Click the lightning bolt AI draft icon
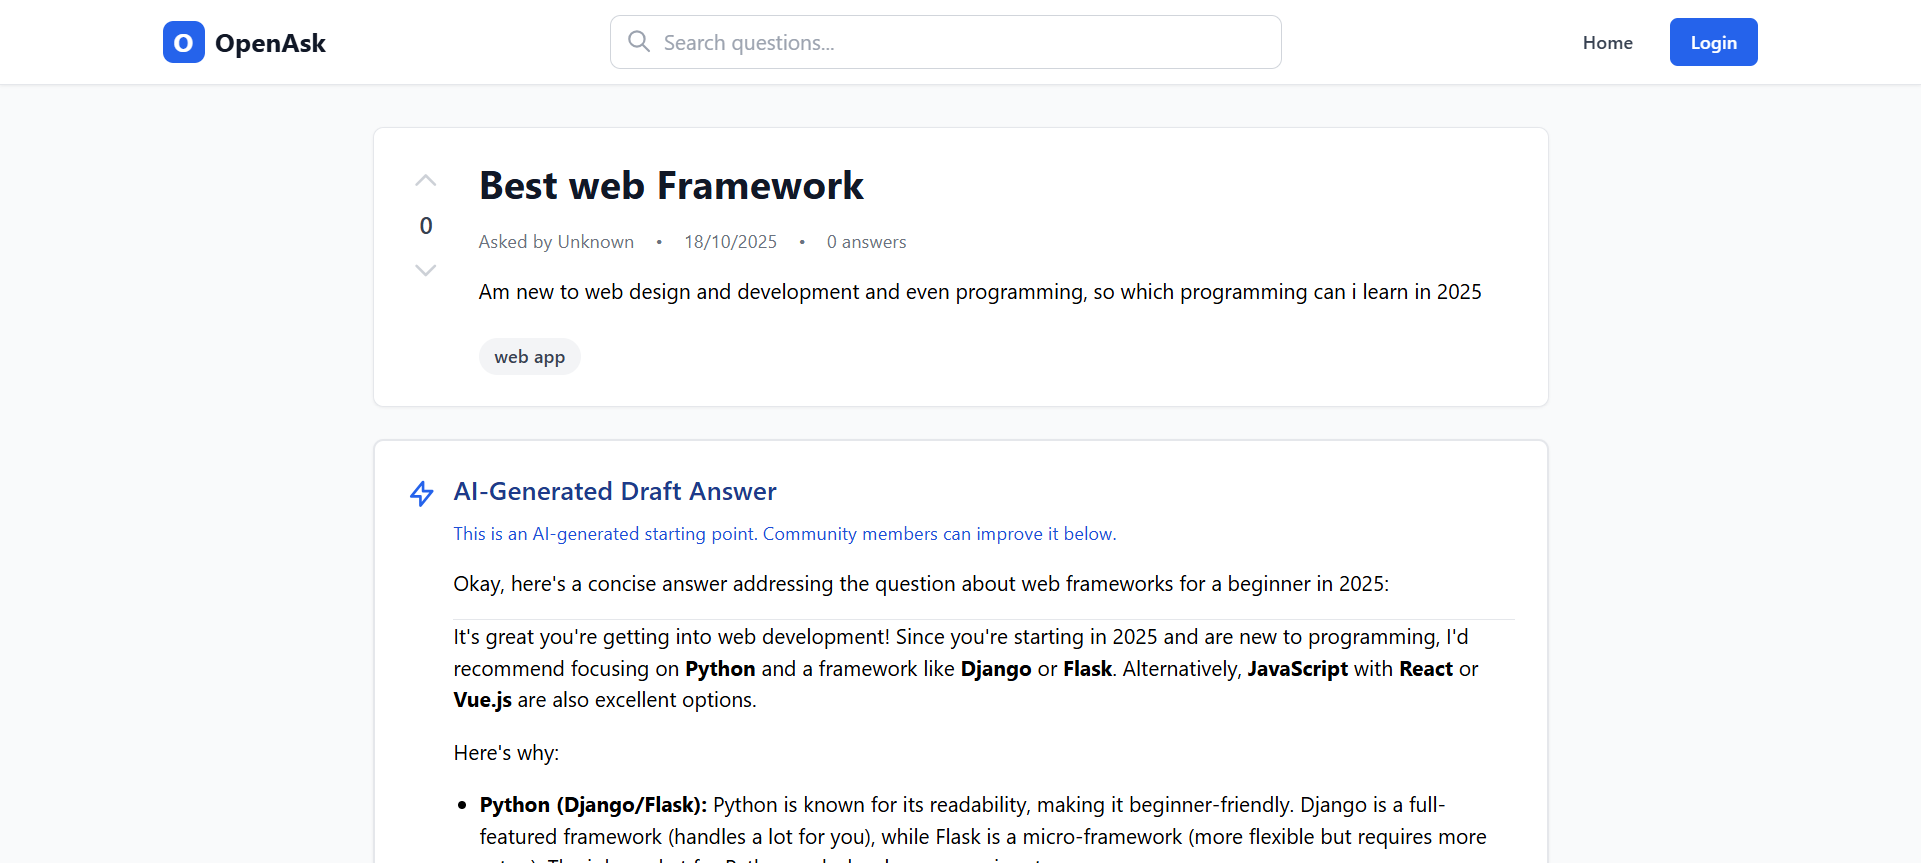This screenshot has width=1921, height=863. (422, 493)
